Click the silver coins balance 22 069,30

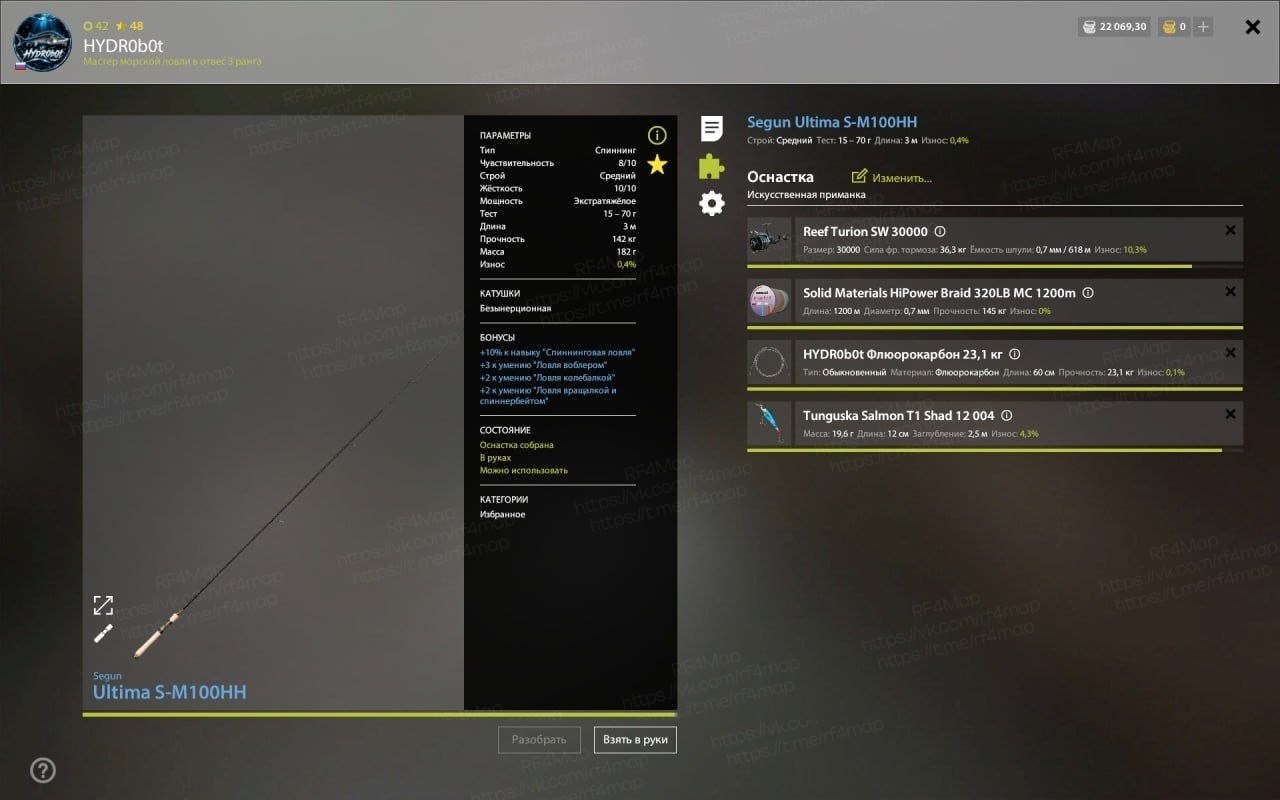click(x=1114, y=27)
